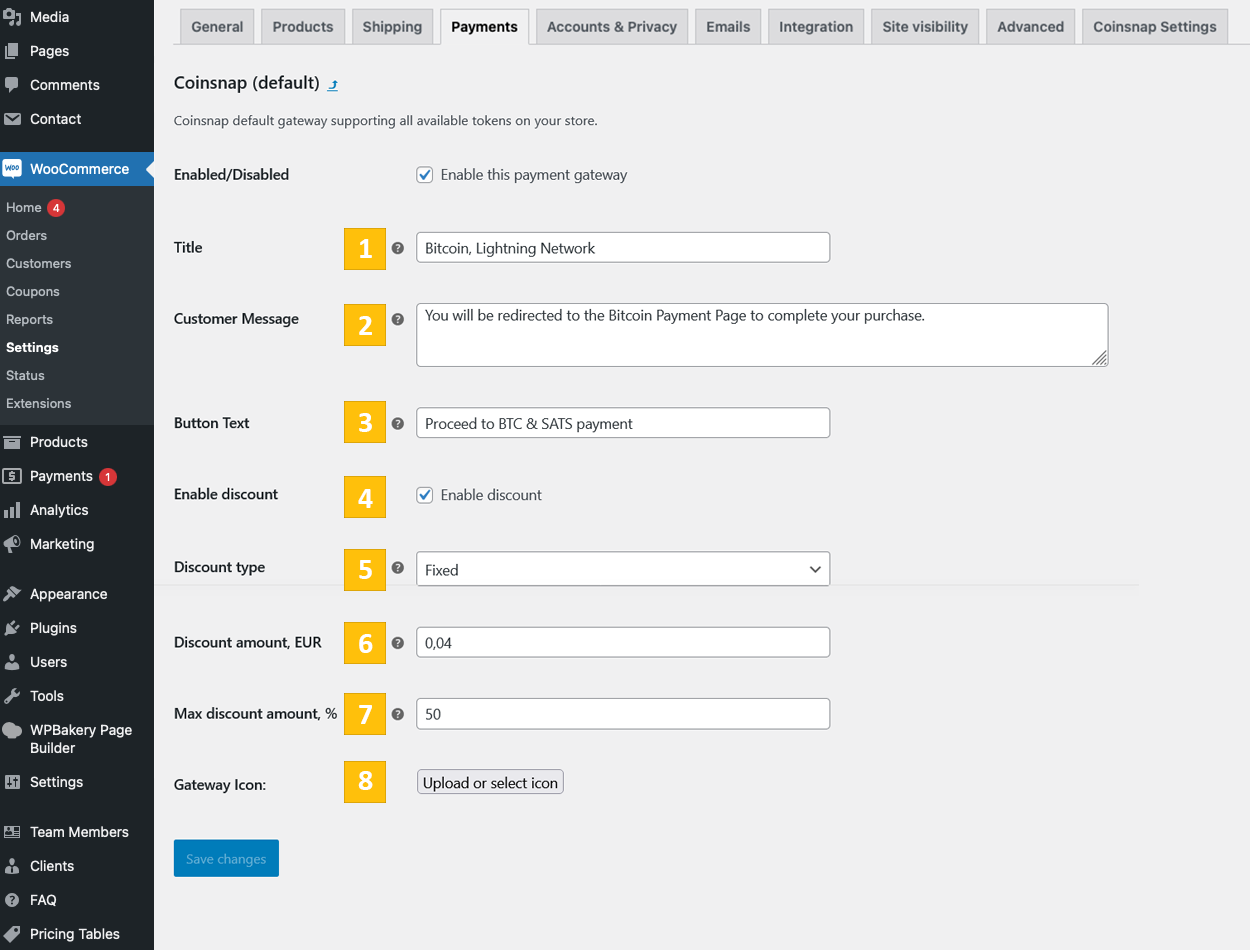This screenshot has height=950, width=1250.
Task: Open WooCommerce Home submenu link
Action: coord(24,208)
